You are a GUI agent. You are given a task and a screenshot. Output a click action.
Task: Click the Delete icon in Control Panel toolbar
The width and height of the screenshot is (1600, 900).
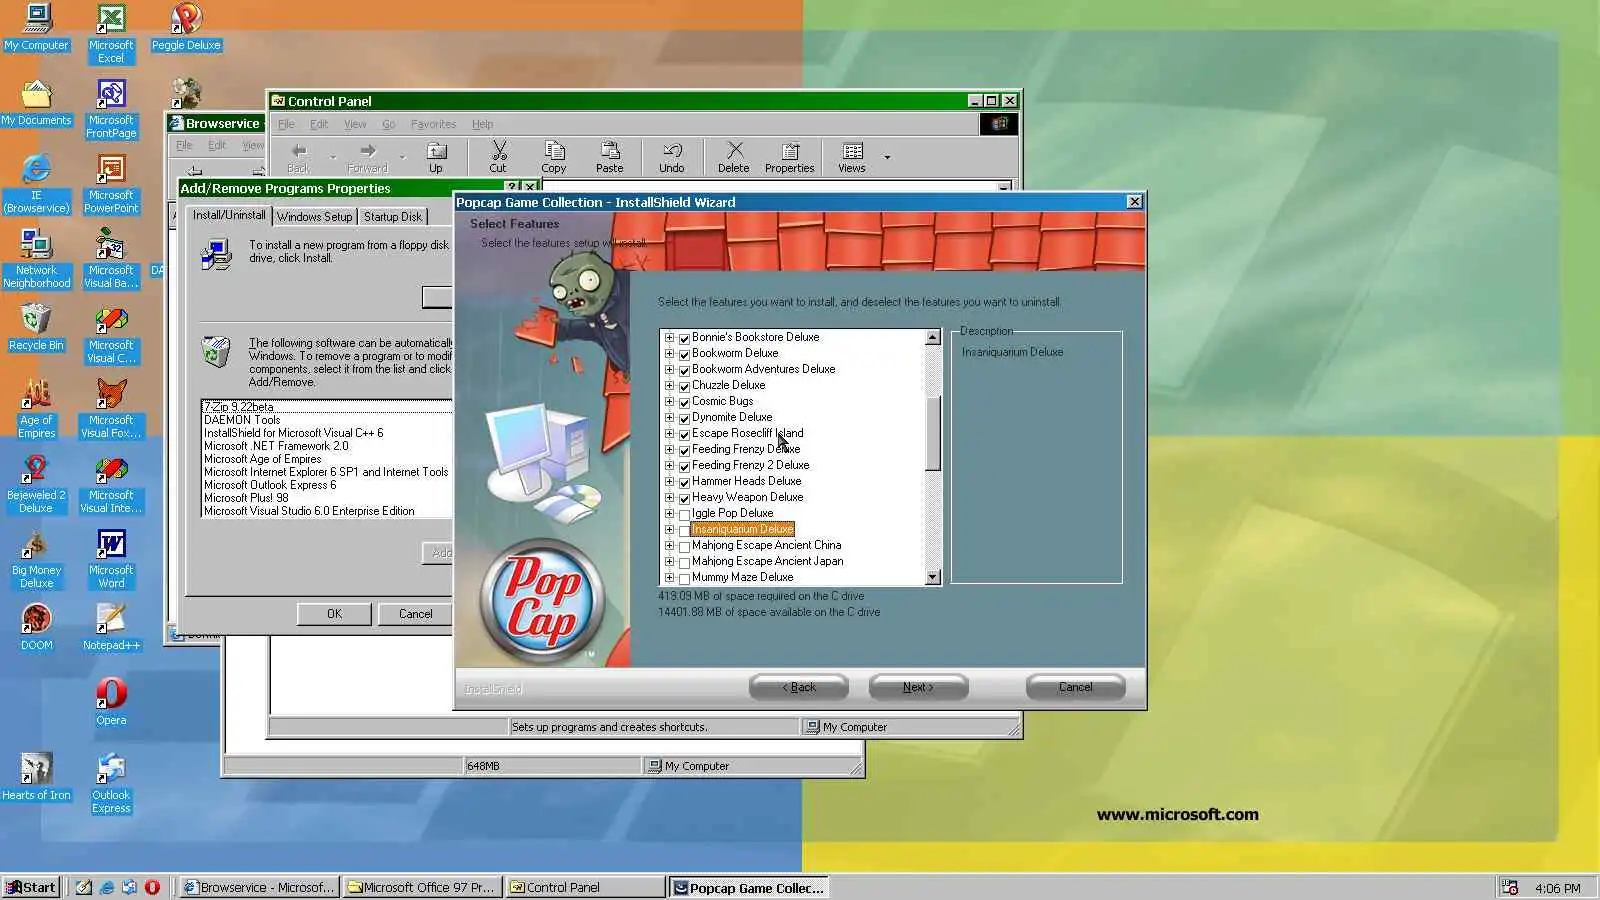click(x=734, y=157)
